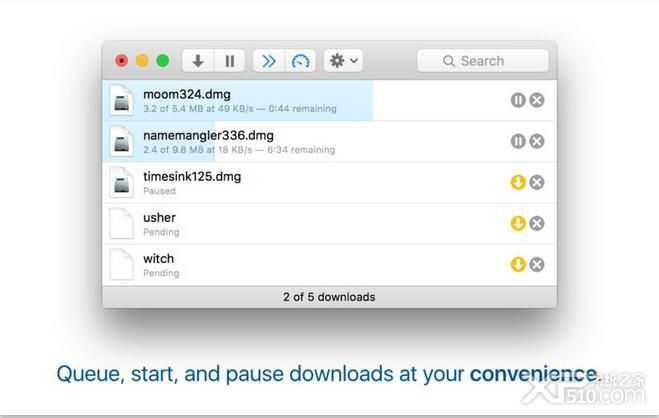Remove timesink125.dmg from the queue

tap(537, 182)
